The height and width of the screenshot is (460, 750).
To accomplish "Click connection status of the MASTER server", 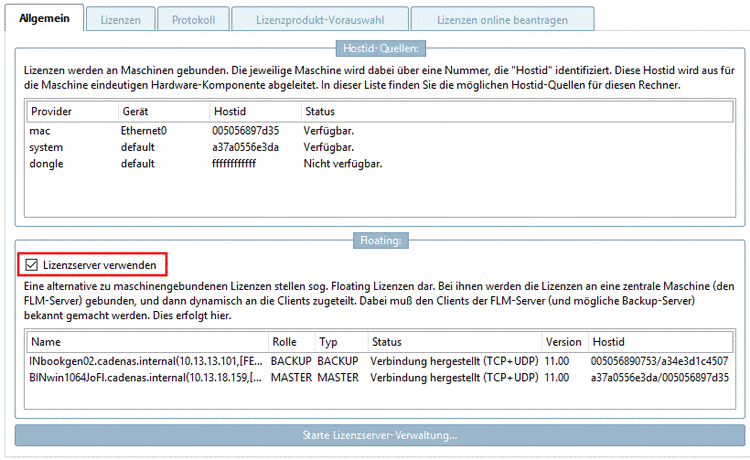I will click(x=454, y=377).
